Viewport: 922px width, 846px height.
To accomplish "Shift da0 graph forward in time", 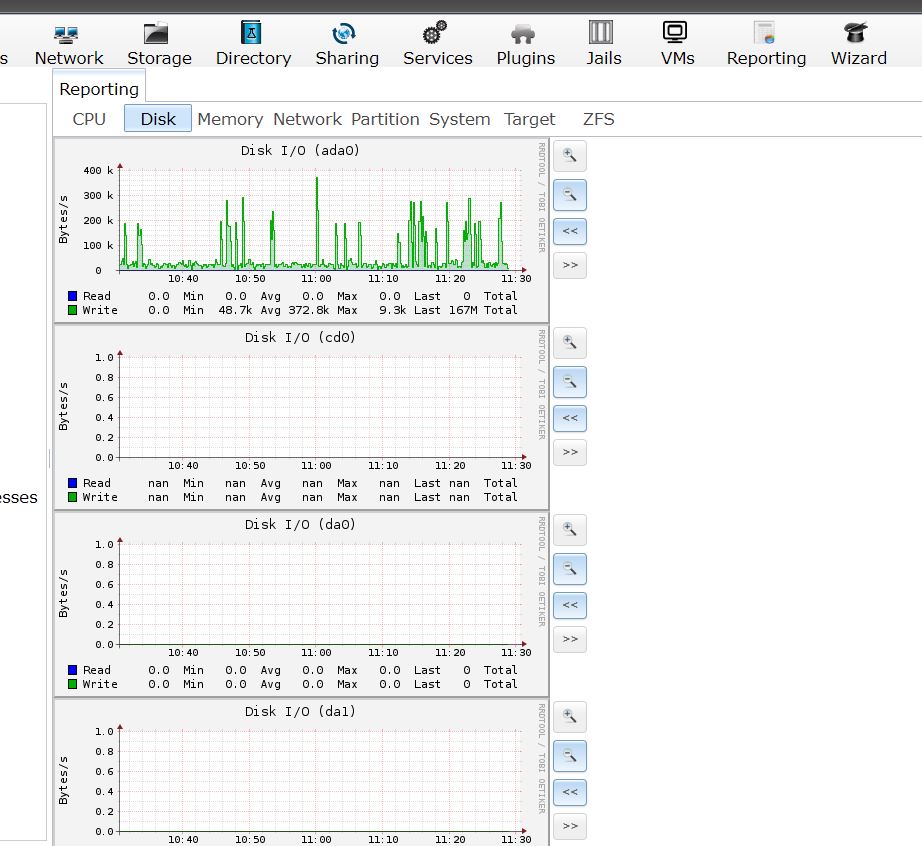I will tap(570, 639).
